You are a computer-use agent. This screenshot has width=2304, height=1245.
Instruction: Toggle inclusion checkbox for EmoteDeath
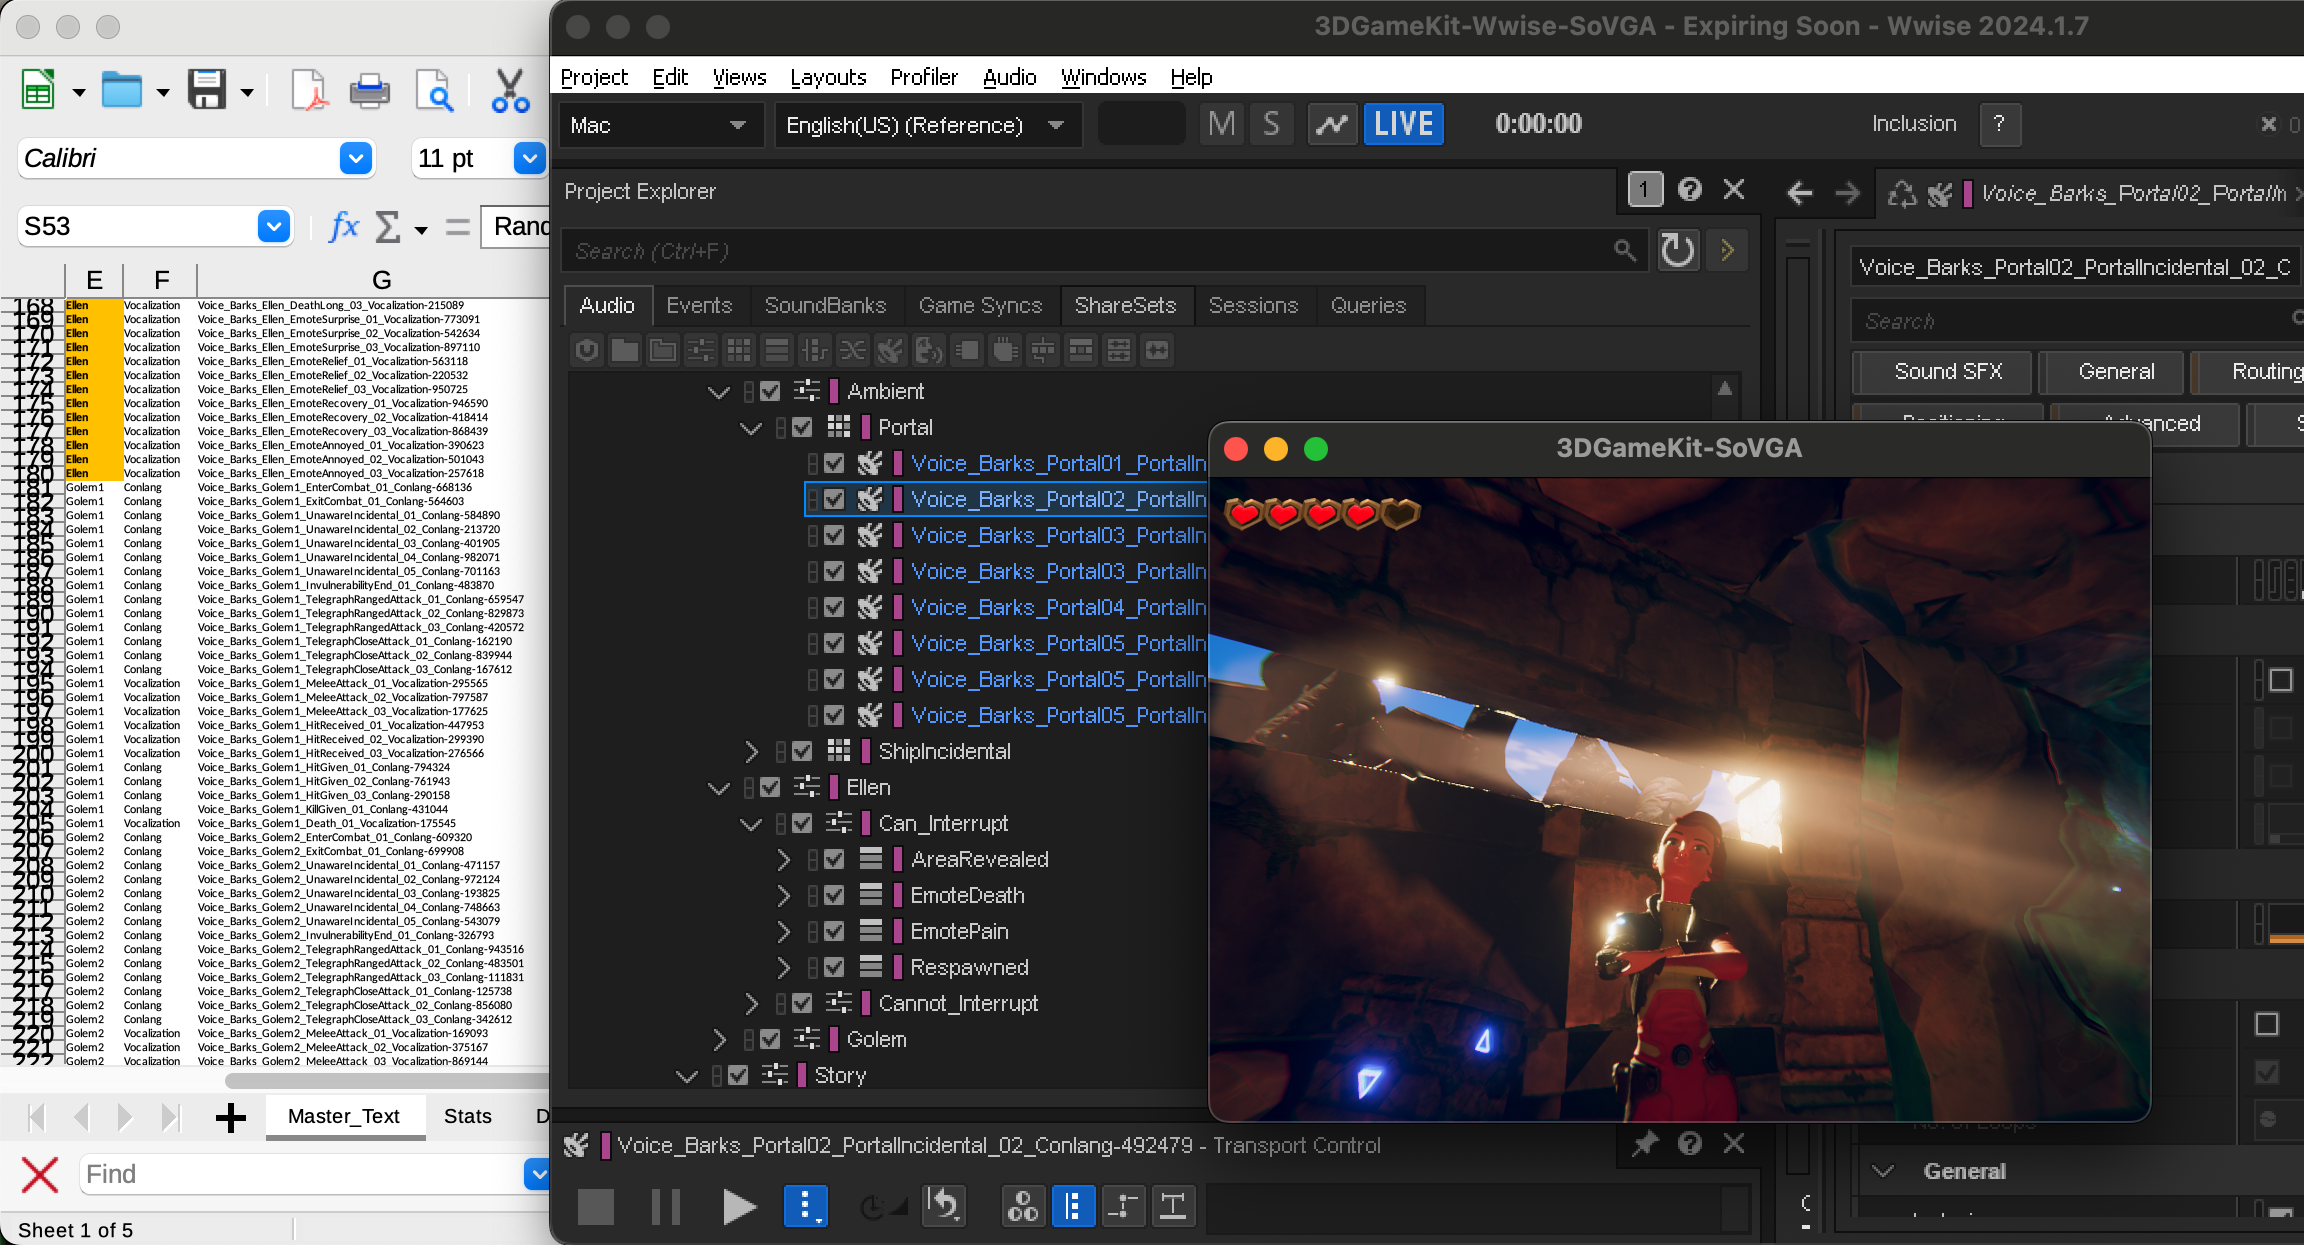pos(834,895)
